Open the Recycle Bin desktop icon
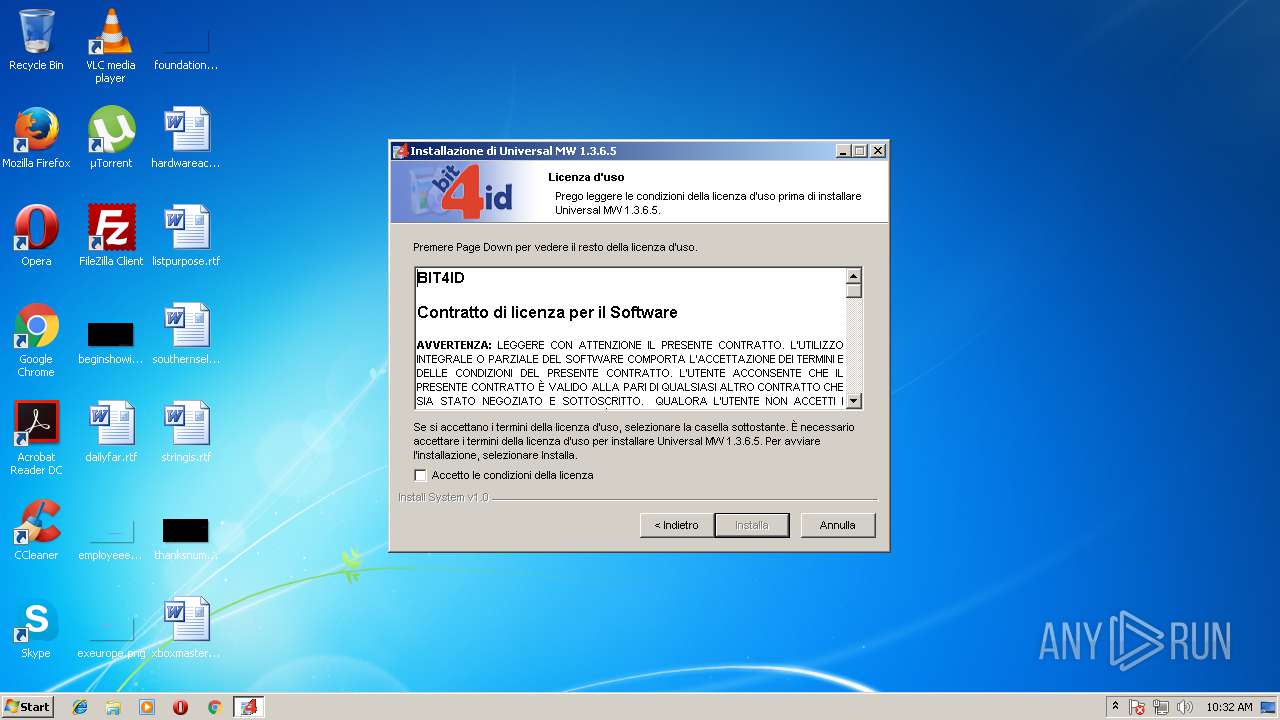 click(36, 40)
